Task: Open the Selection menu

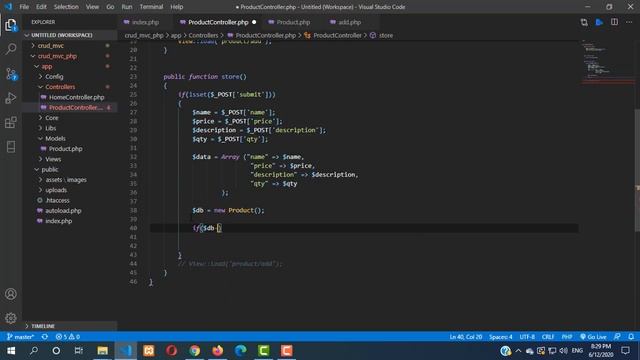Action: coord(66,7)
